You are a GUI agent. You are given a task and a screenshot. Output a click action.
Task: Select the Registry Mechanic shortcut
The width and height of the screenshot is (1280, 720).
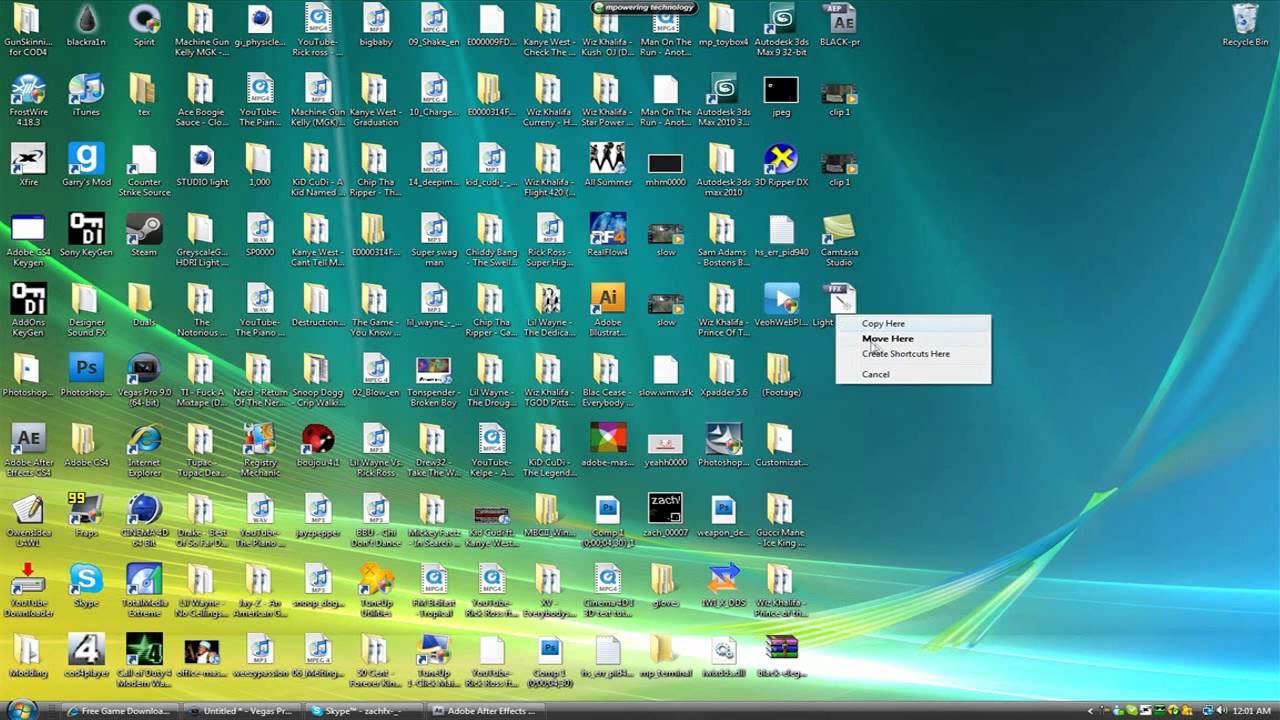tap(260, 450)
